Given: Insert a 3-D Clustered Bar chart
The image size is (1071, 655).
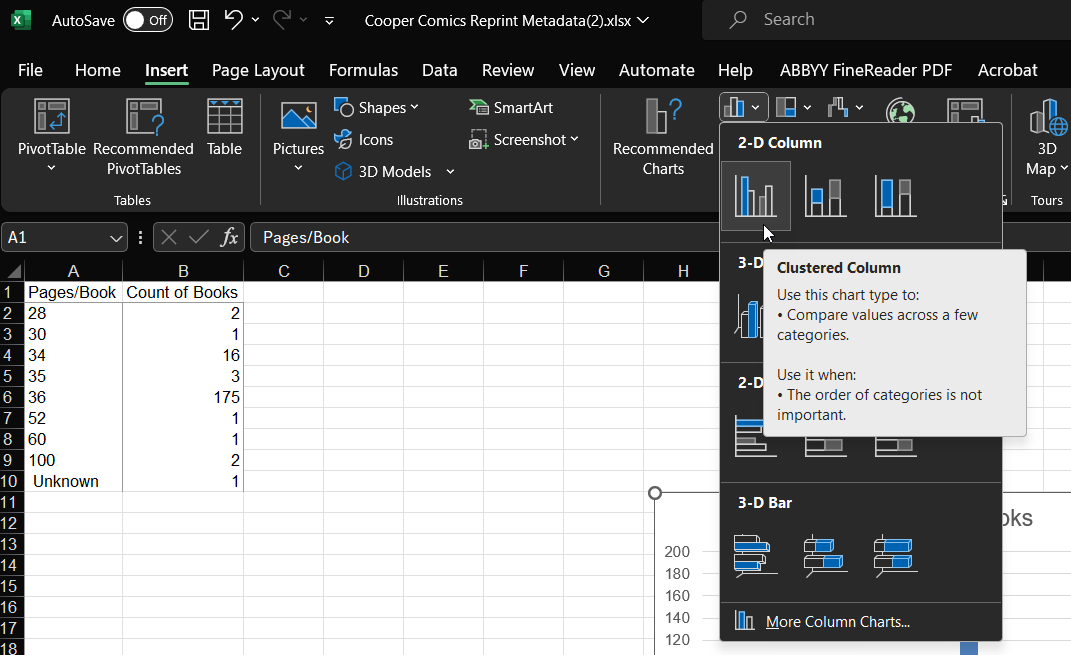Looking at the screenshot, I should [755, 555].
